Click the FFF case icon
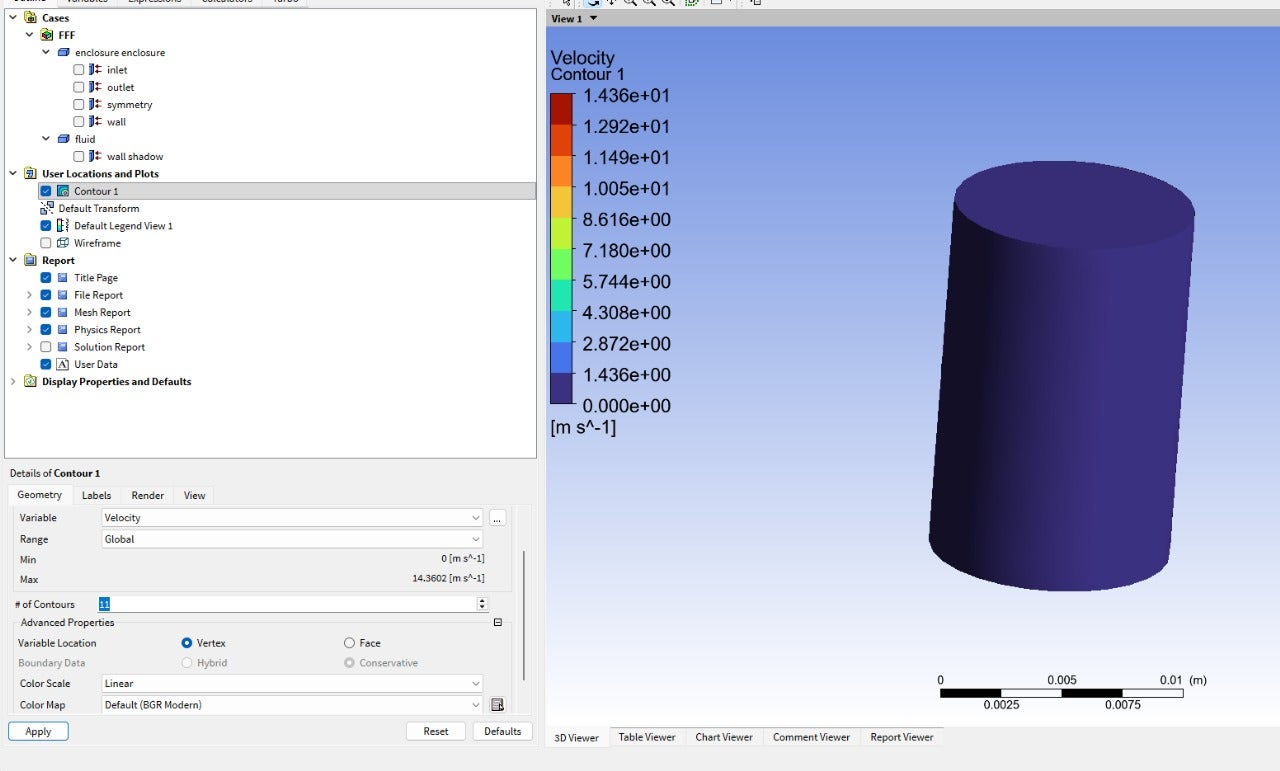1280x771 pixels. click(x=47, y=35)
